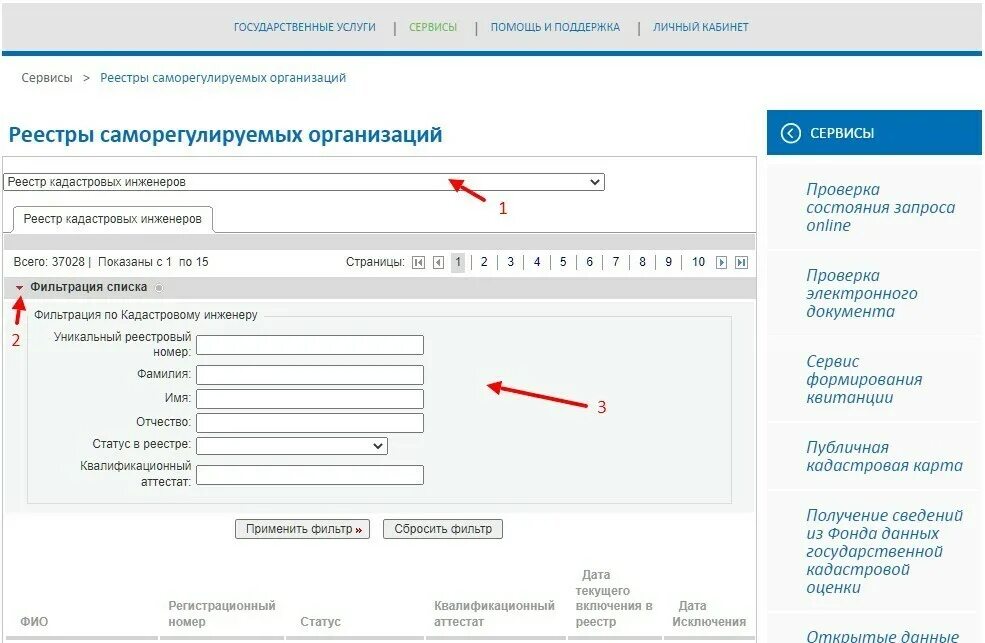The image size is (985, 643).
Task: Focus the Квалификационный аттестат input field
Action: tap(310, 475)
